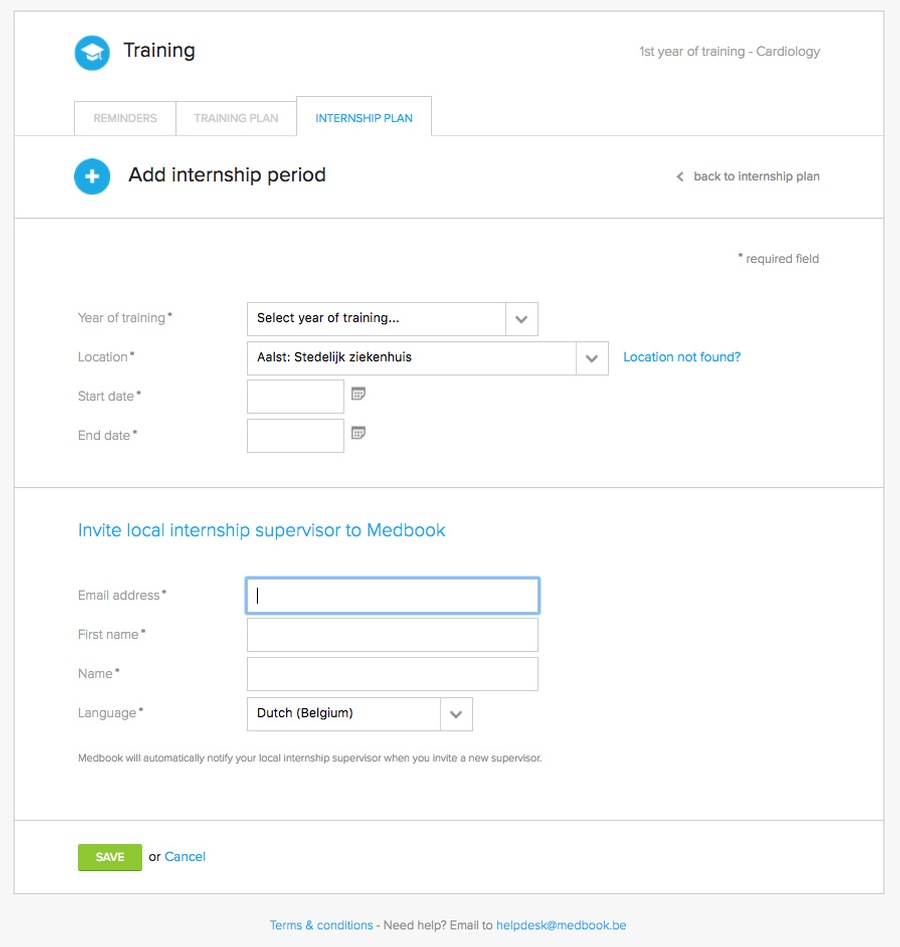Image resolution: width=900 pixels, height=947 pixels.
Task: Focus the First name input field
Action: click(392, 635)
